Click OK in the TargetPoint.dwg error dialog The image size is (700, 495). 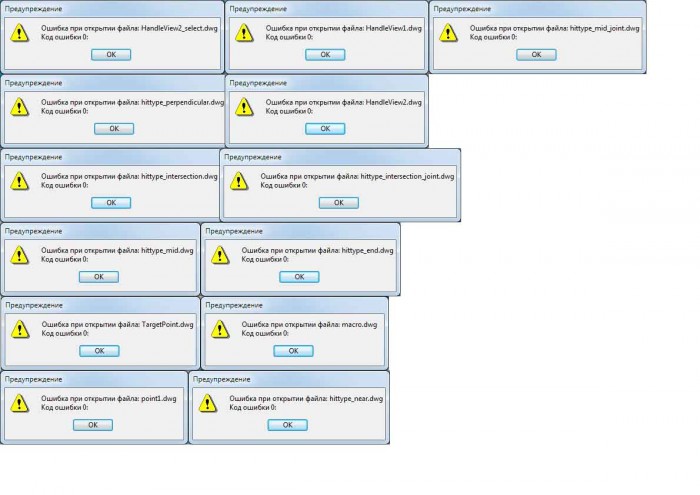click(99, 351)
